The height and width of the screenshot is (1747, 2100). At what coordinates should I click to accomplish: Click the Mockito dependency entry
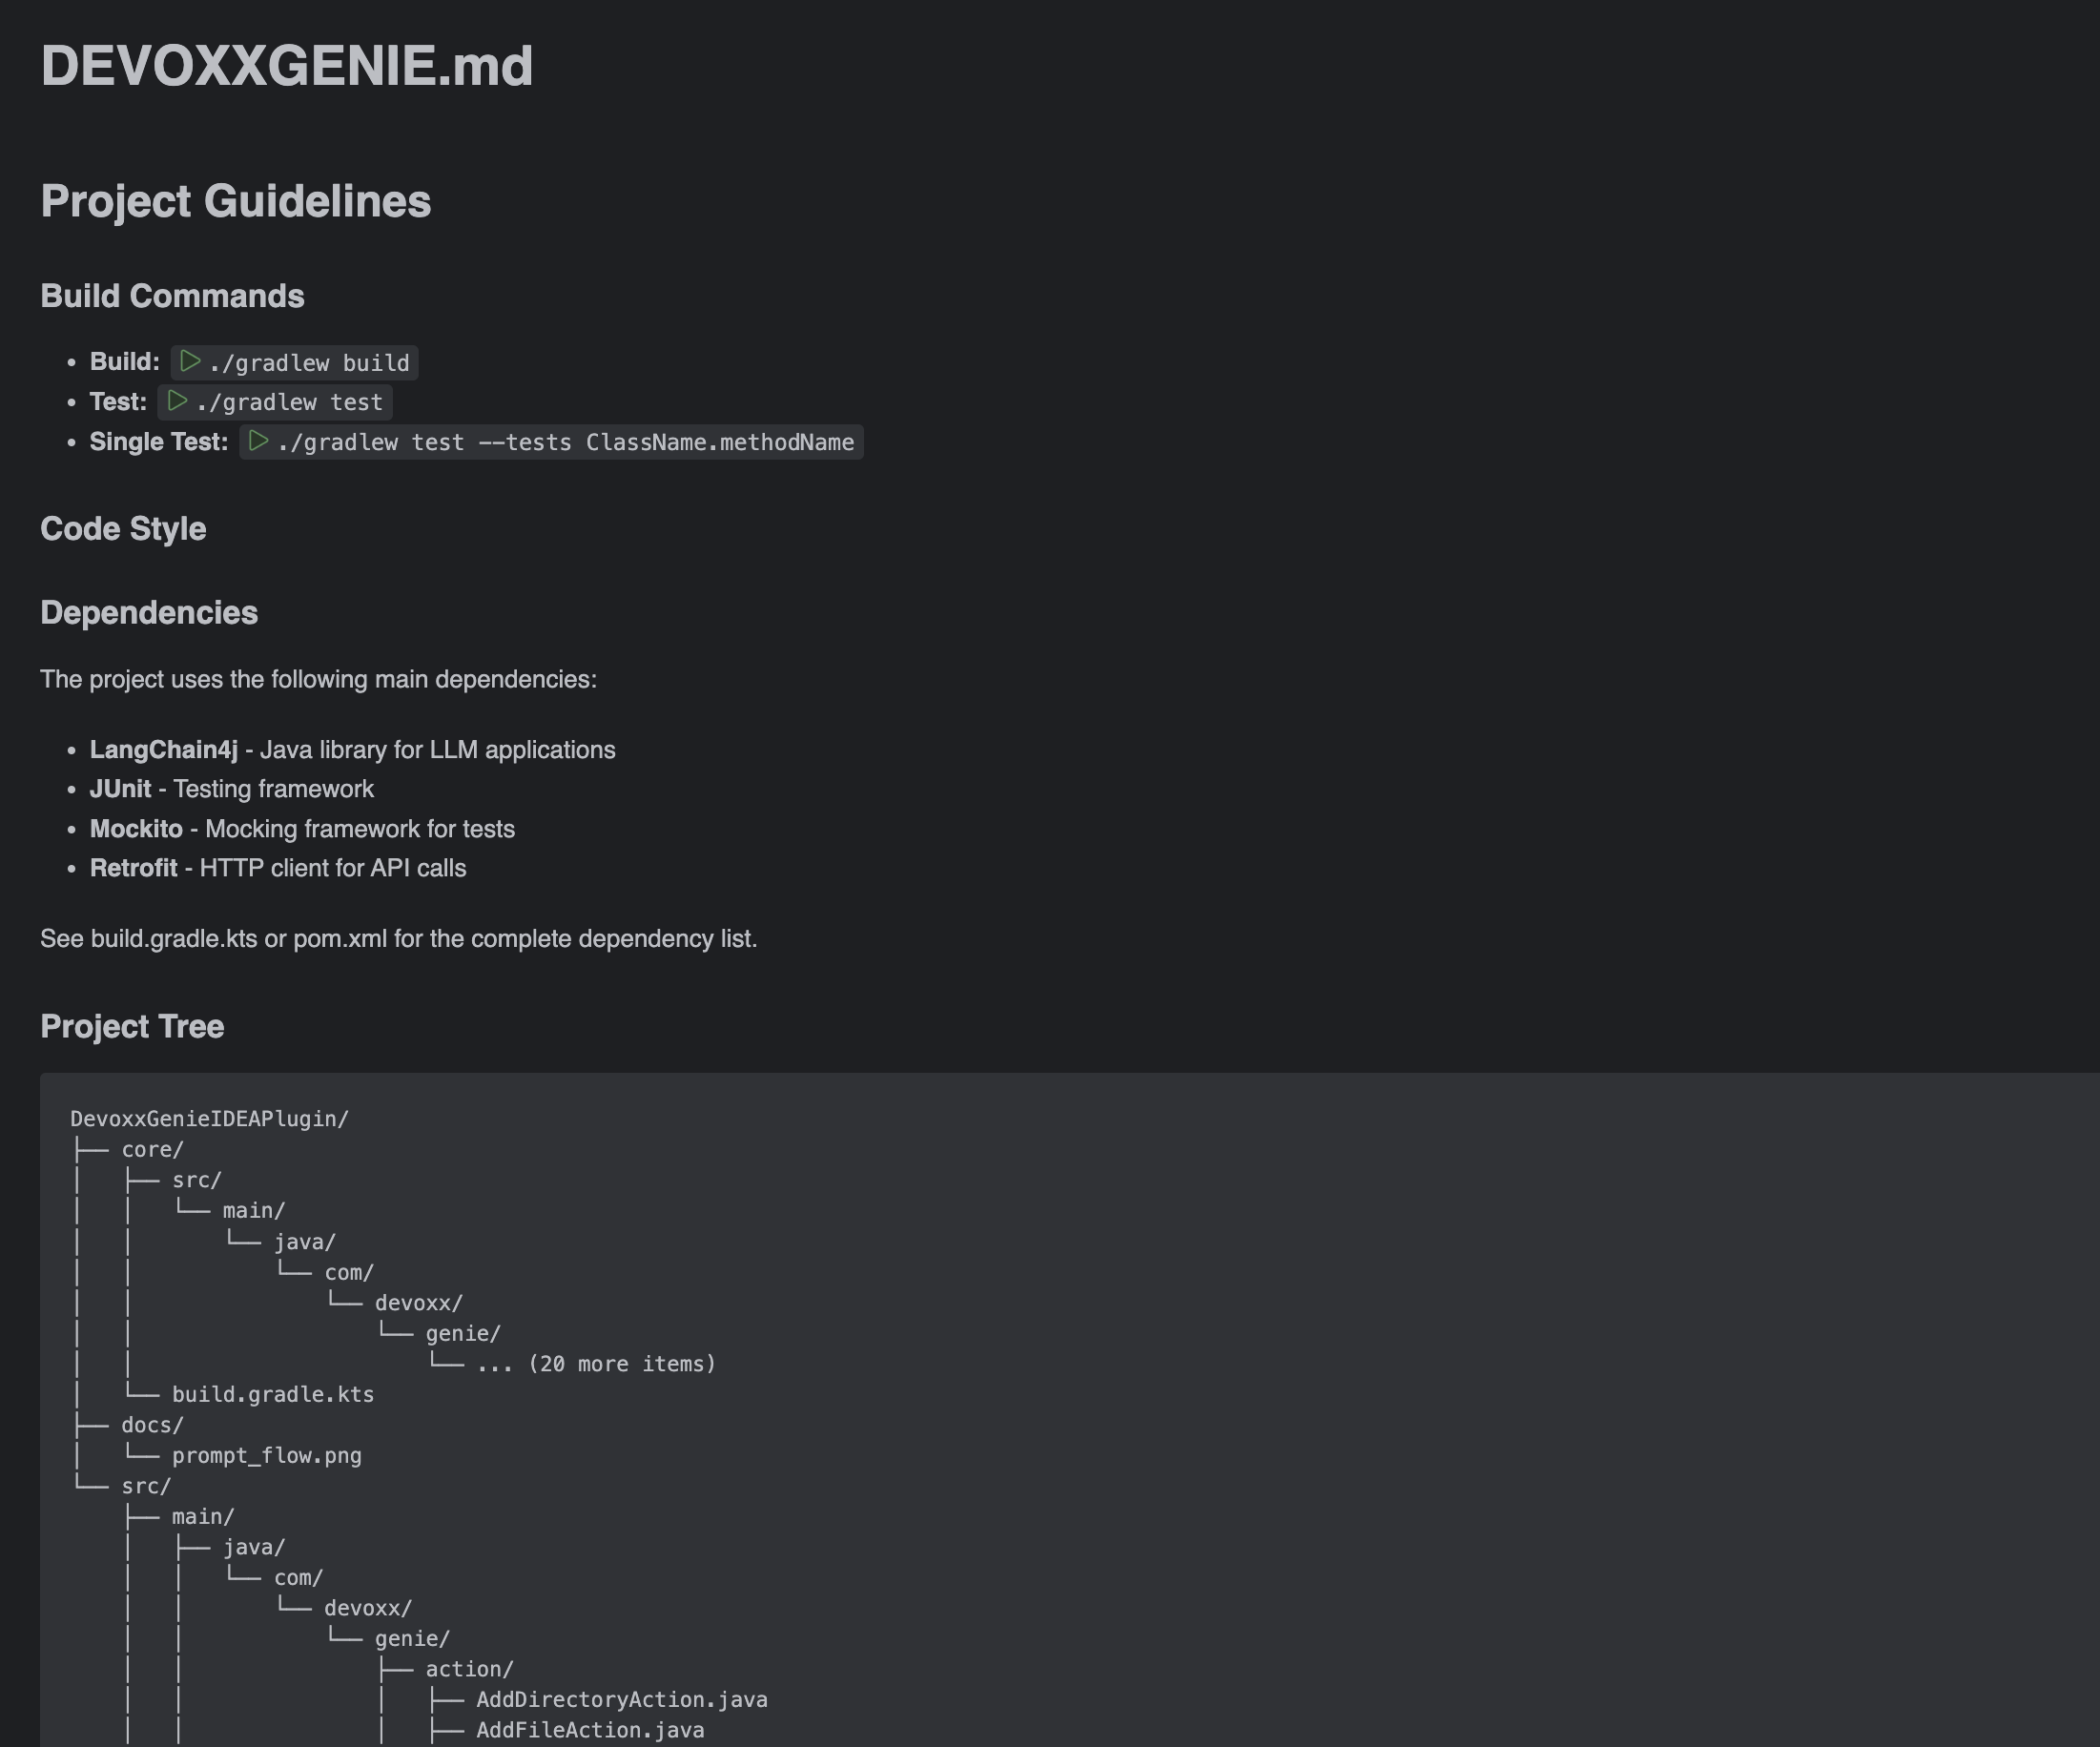136,829
